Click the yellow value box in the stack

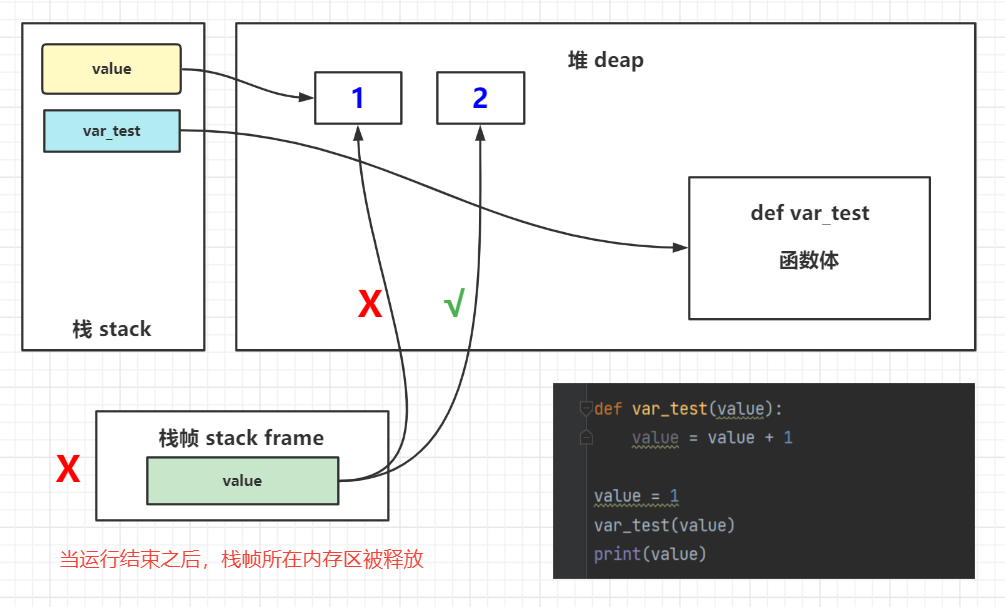point(110,68)
